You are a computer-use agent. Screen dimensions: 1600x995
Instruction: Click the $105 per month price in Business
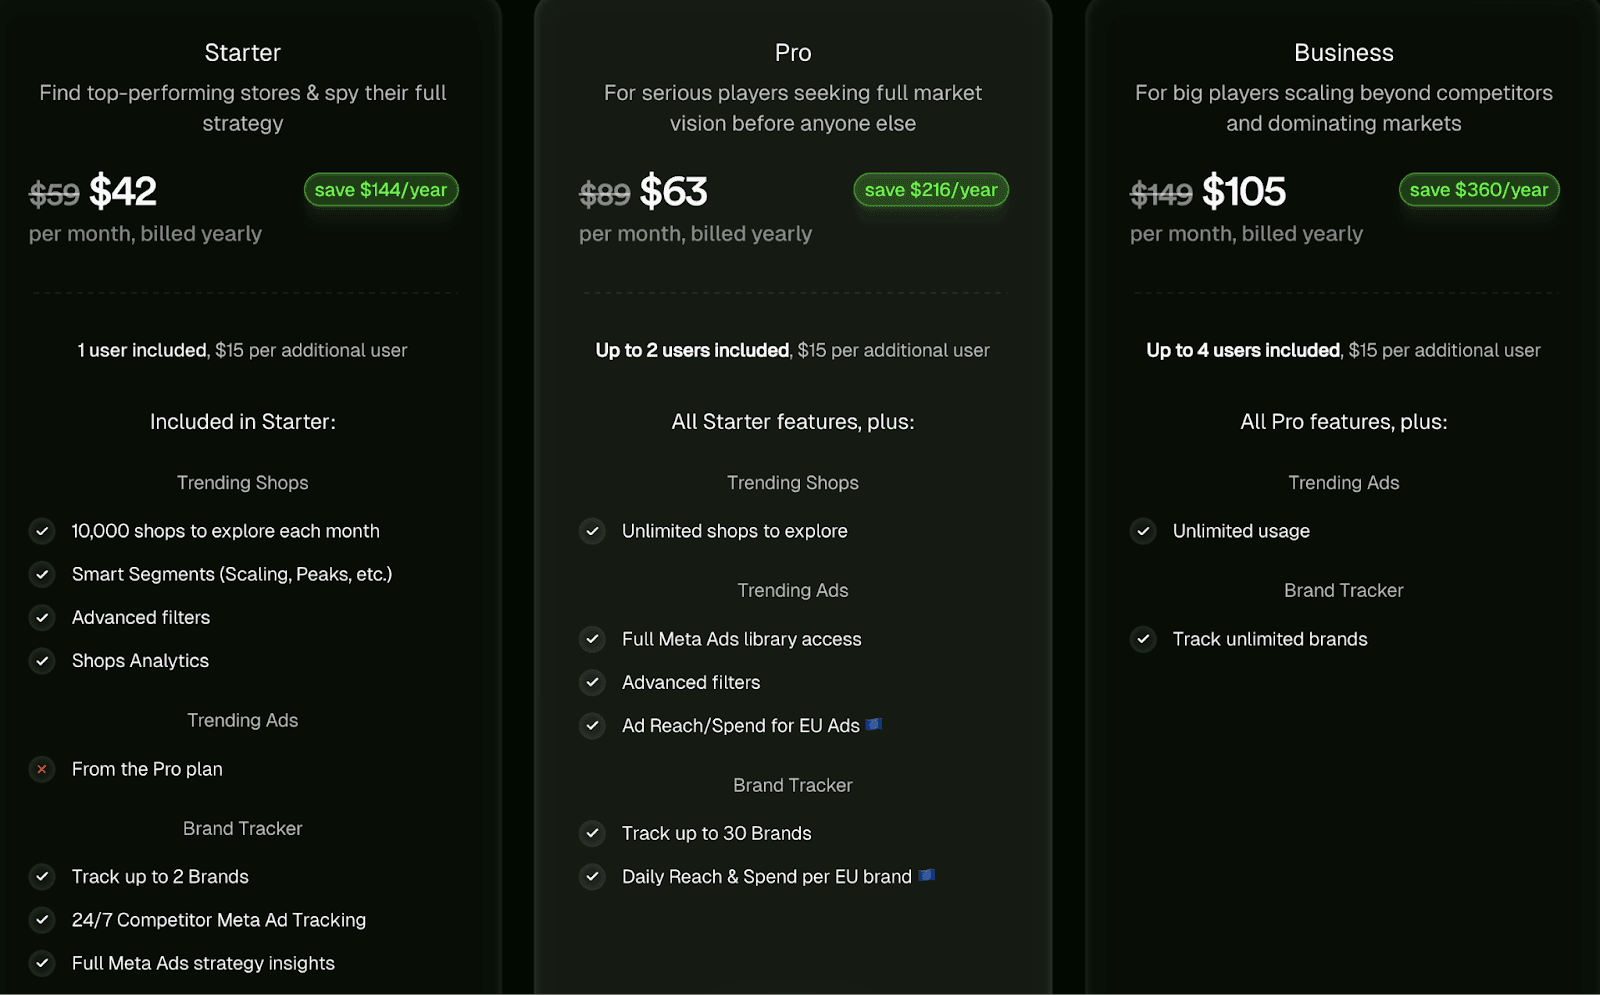click(x=1244, y=192)
